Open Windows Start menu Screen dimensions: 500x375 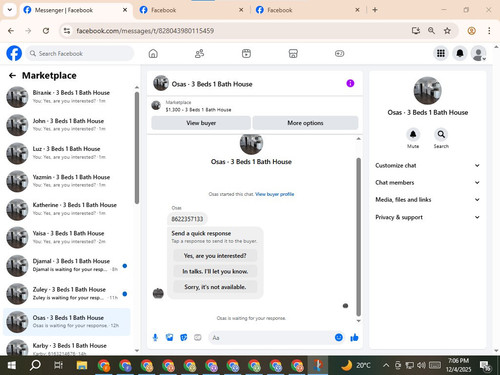12,366
